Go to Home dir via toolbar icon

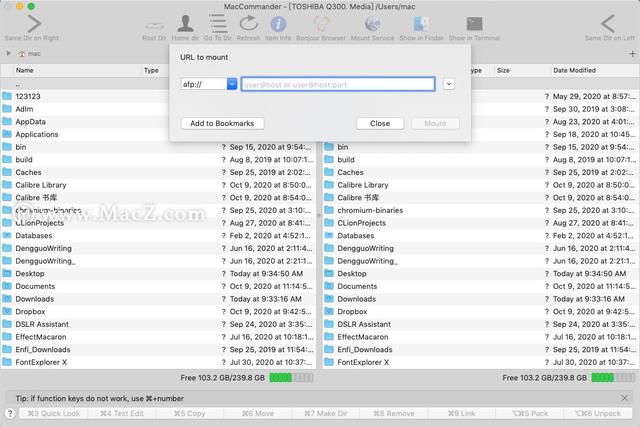pos(185,24)
